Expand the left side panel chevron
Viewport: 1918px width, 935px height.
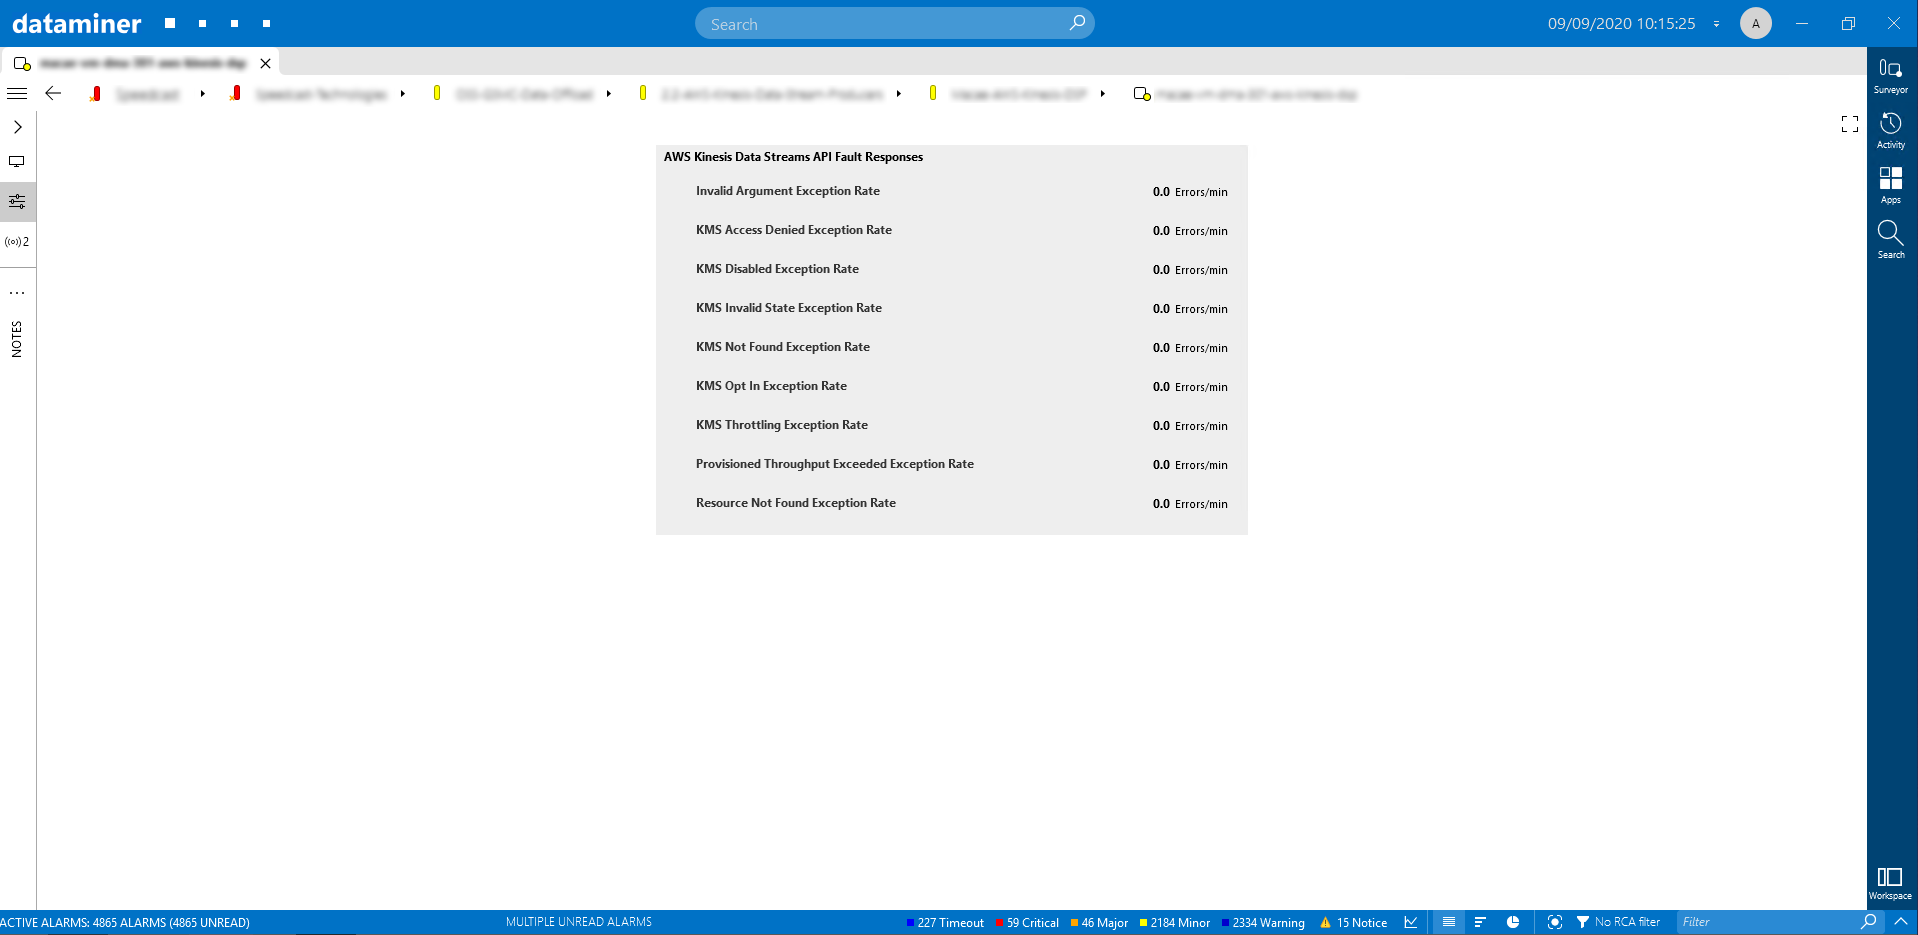coord(18,127)
